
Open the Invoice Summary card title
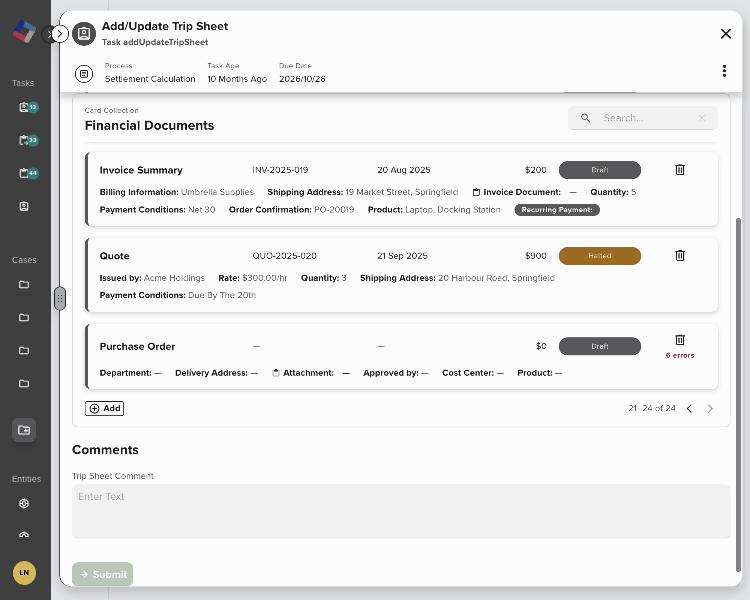pos(141,170)
